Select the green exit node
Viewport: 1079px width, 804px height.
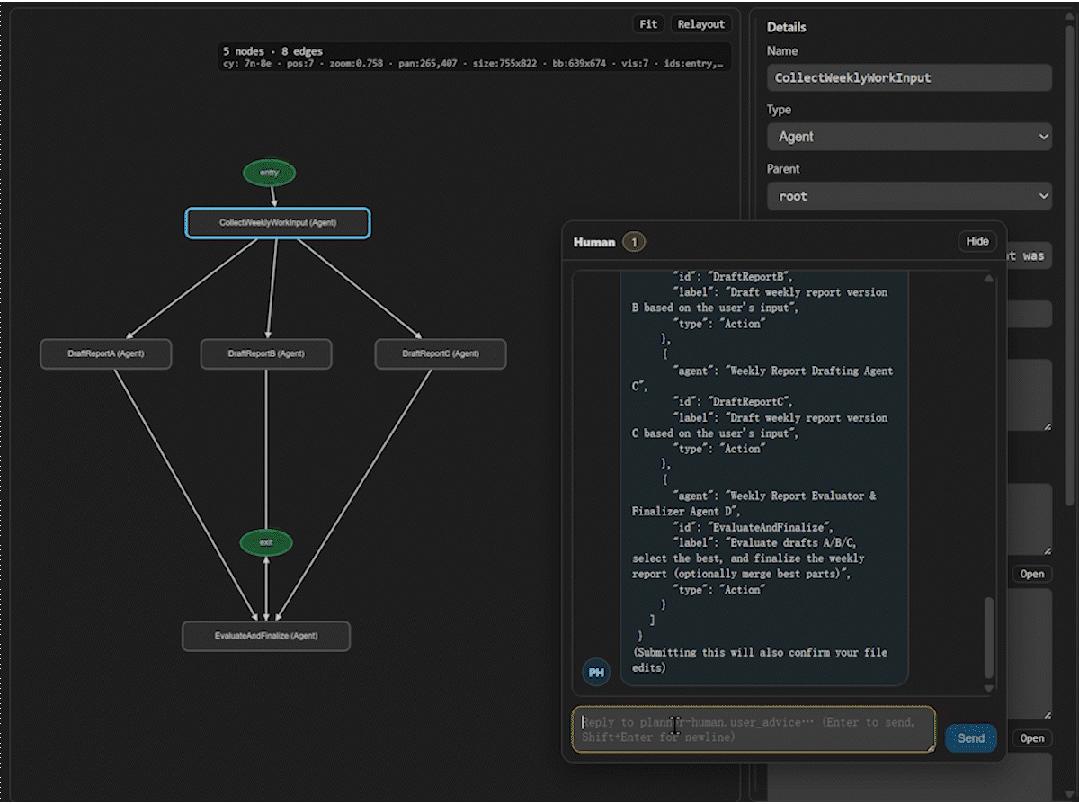pos(266,542)
